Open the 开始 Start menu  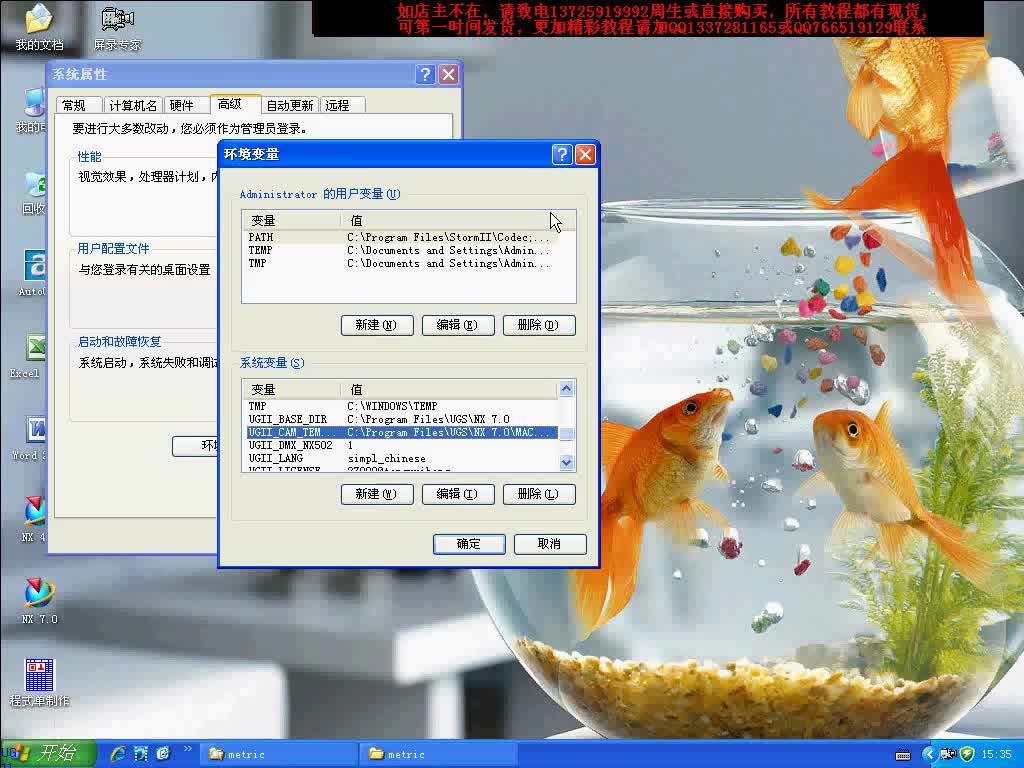48,754
